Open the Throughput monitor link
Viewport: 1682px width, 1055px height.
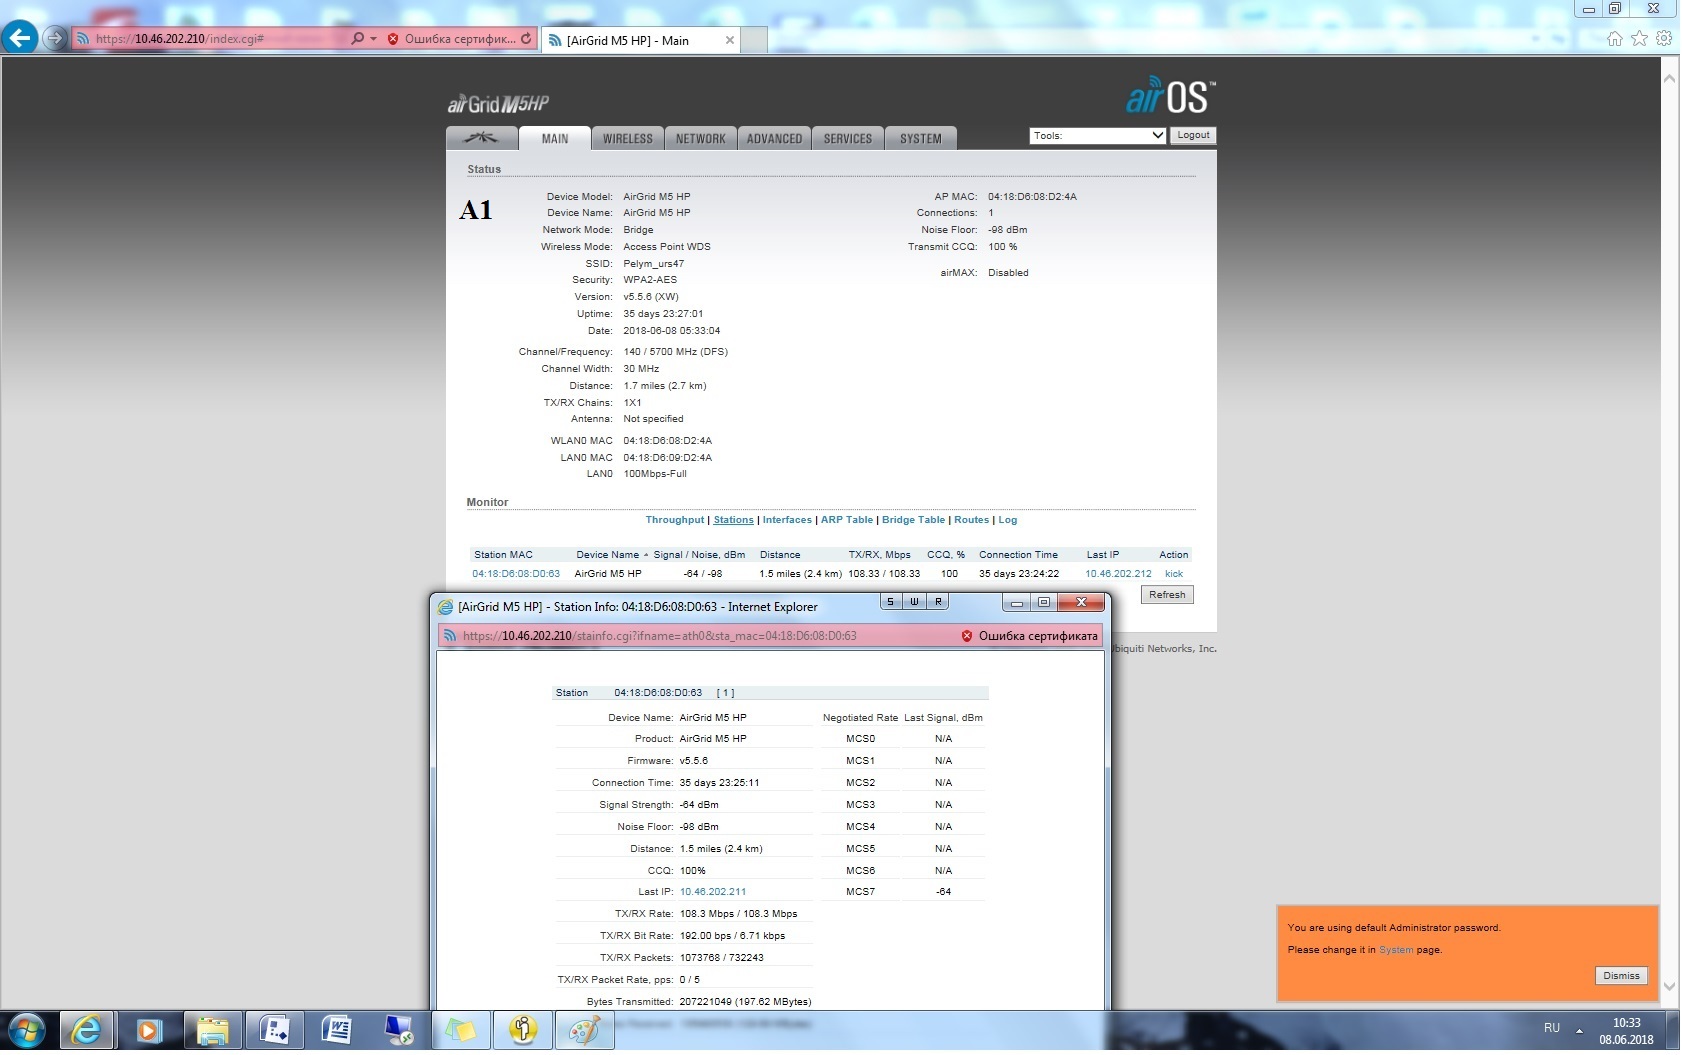675,520
